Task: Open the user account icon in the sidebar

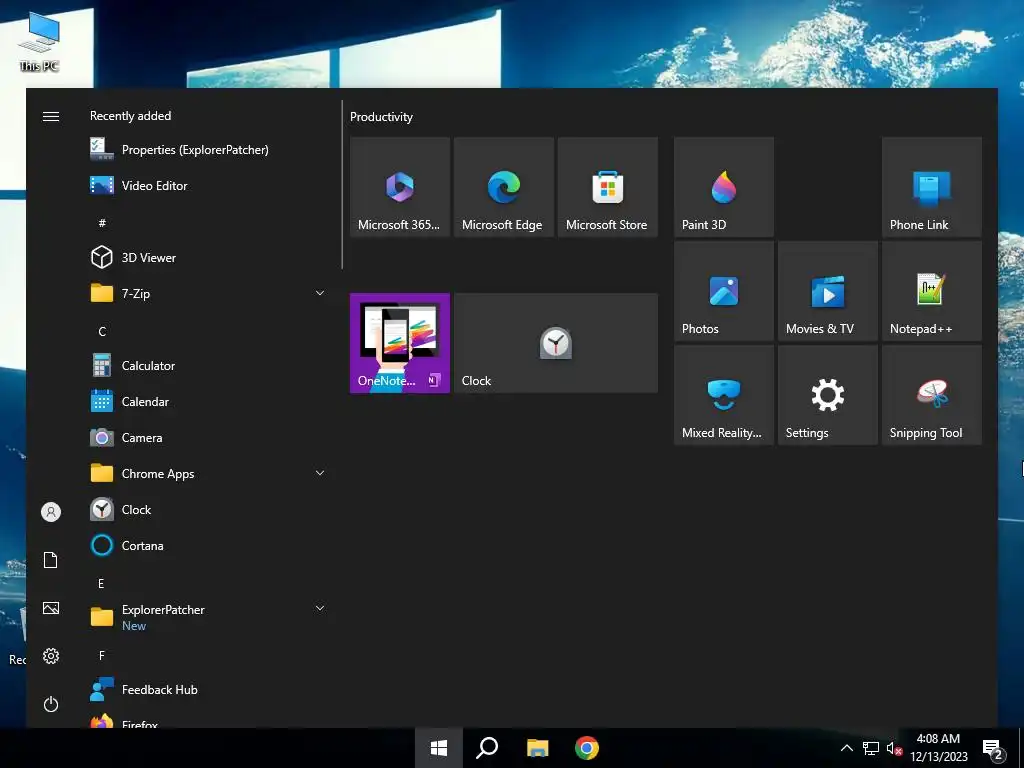Action: [51, 511]
